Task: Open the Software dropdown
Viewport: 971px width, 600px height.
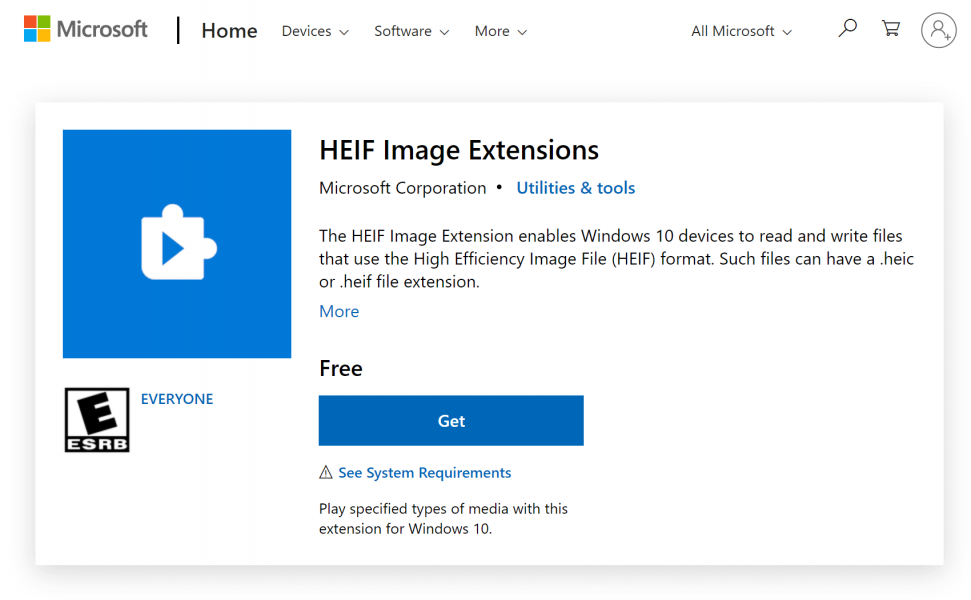Action: (x=411, y=31)
